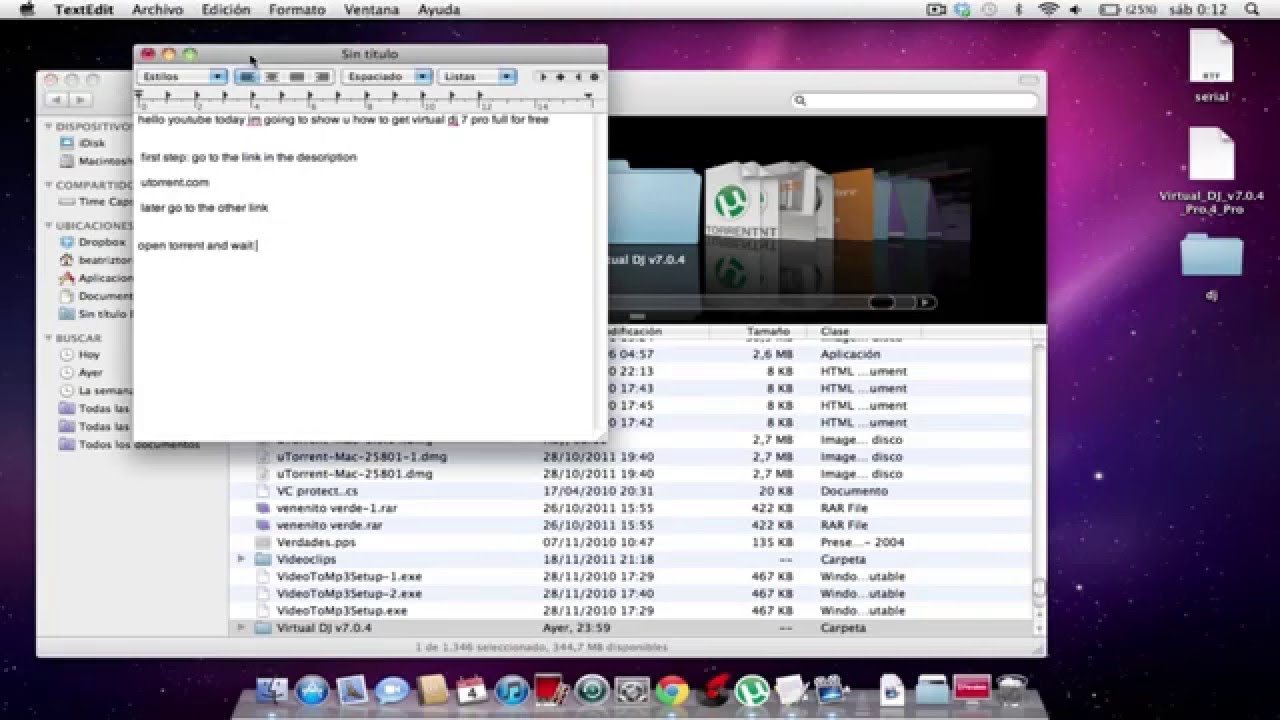Select the Virtual_DJ_v7.0.4 file on desktop
Image resolution: width=1280 pixels, height=720 pixels.
[x=1211, y=172]
